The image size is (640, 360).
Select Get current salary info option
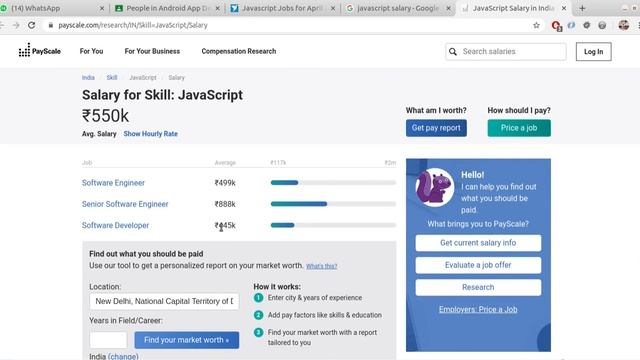[x=478, y=243]
